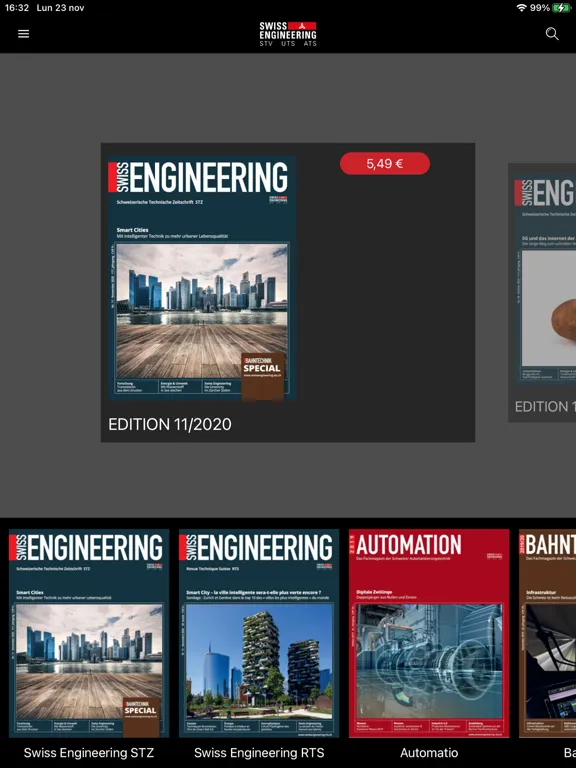
Task: Check the battery status icon
Action: pos(561,8)
